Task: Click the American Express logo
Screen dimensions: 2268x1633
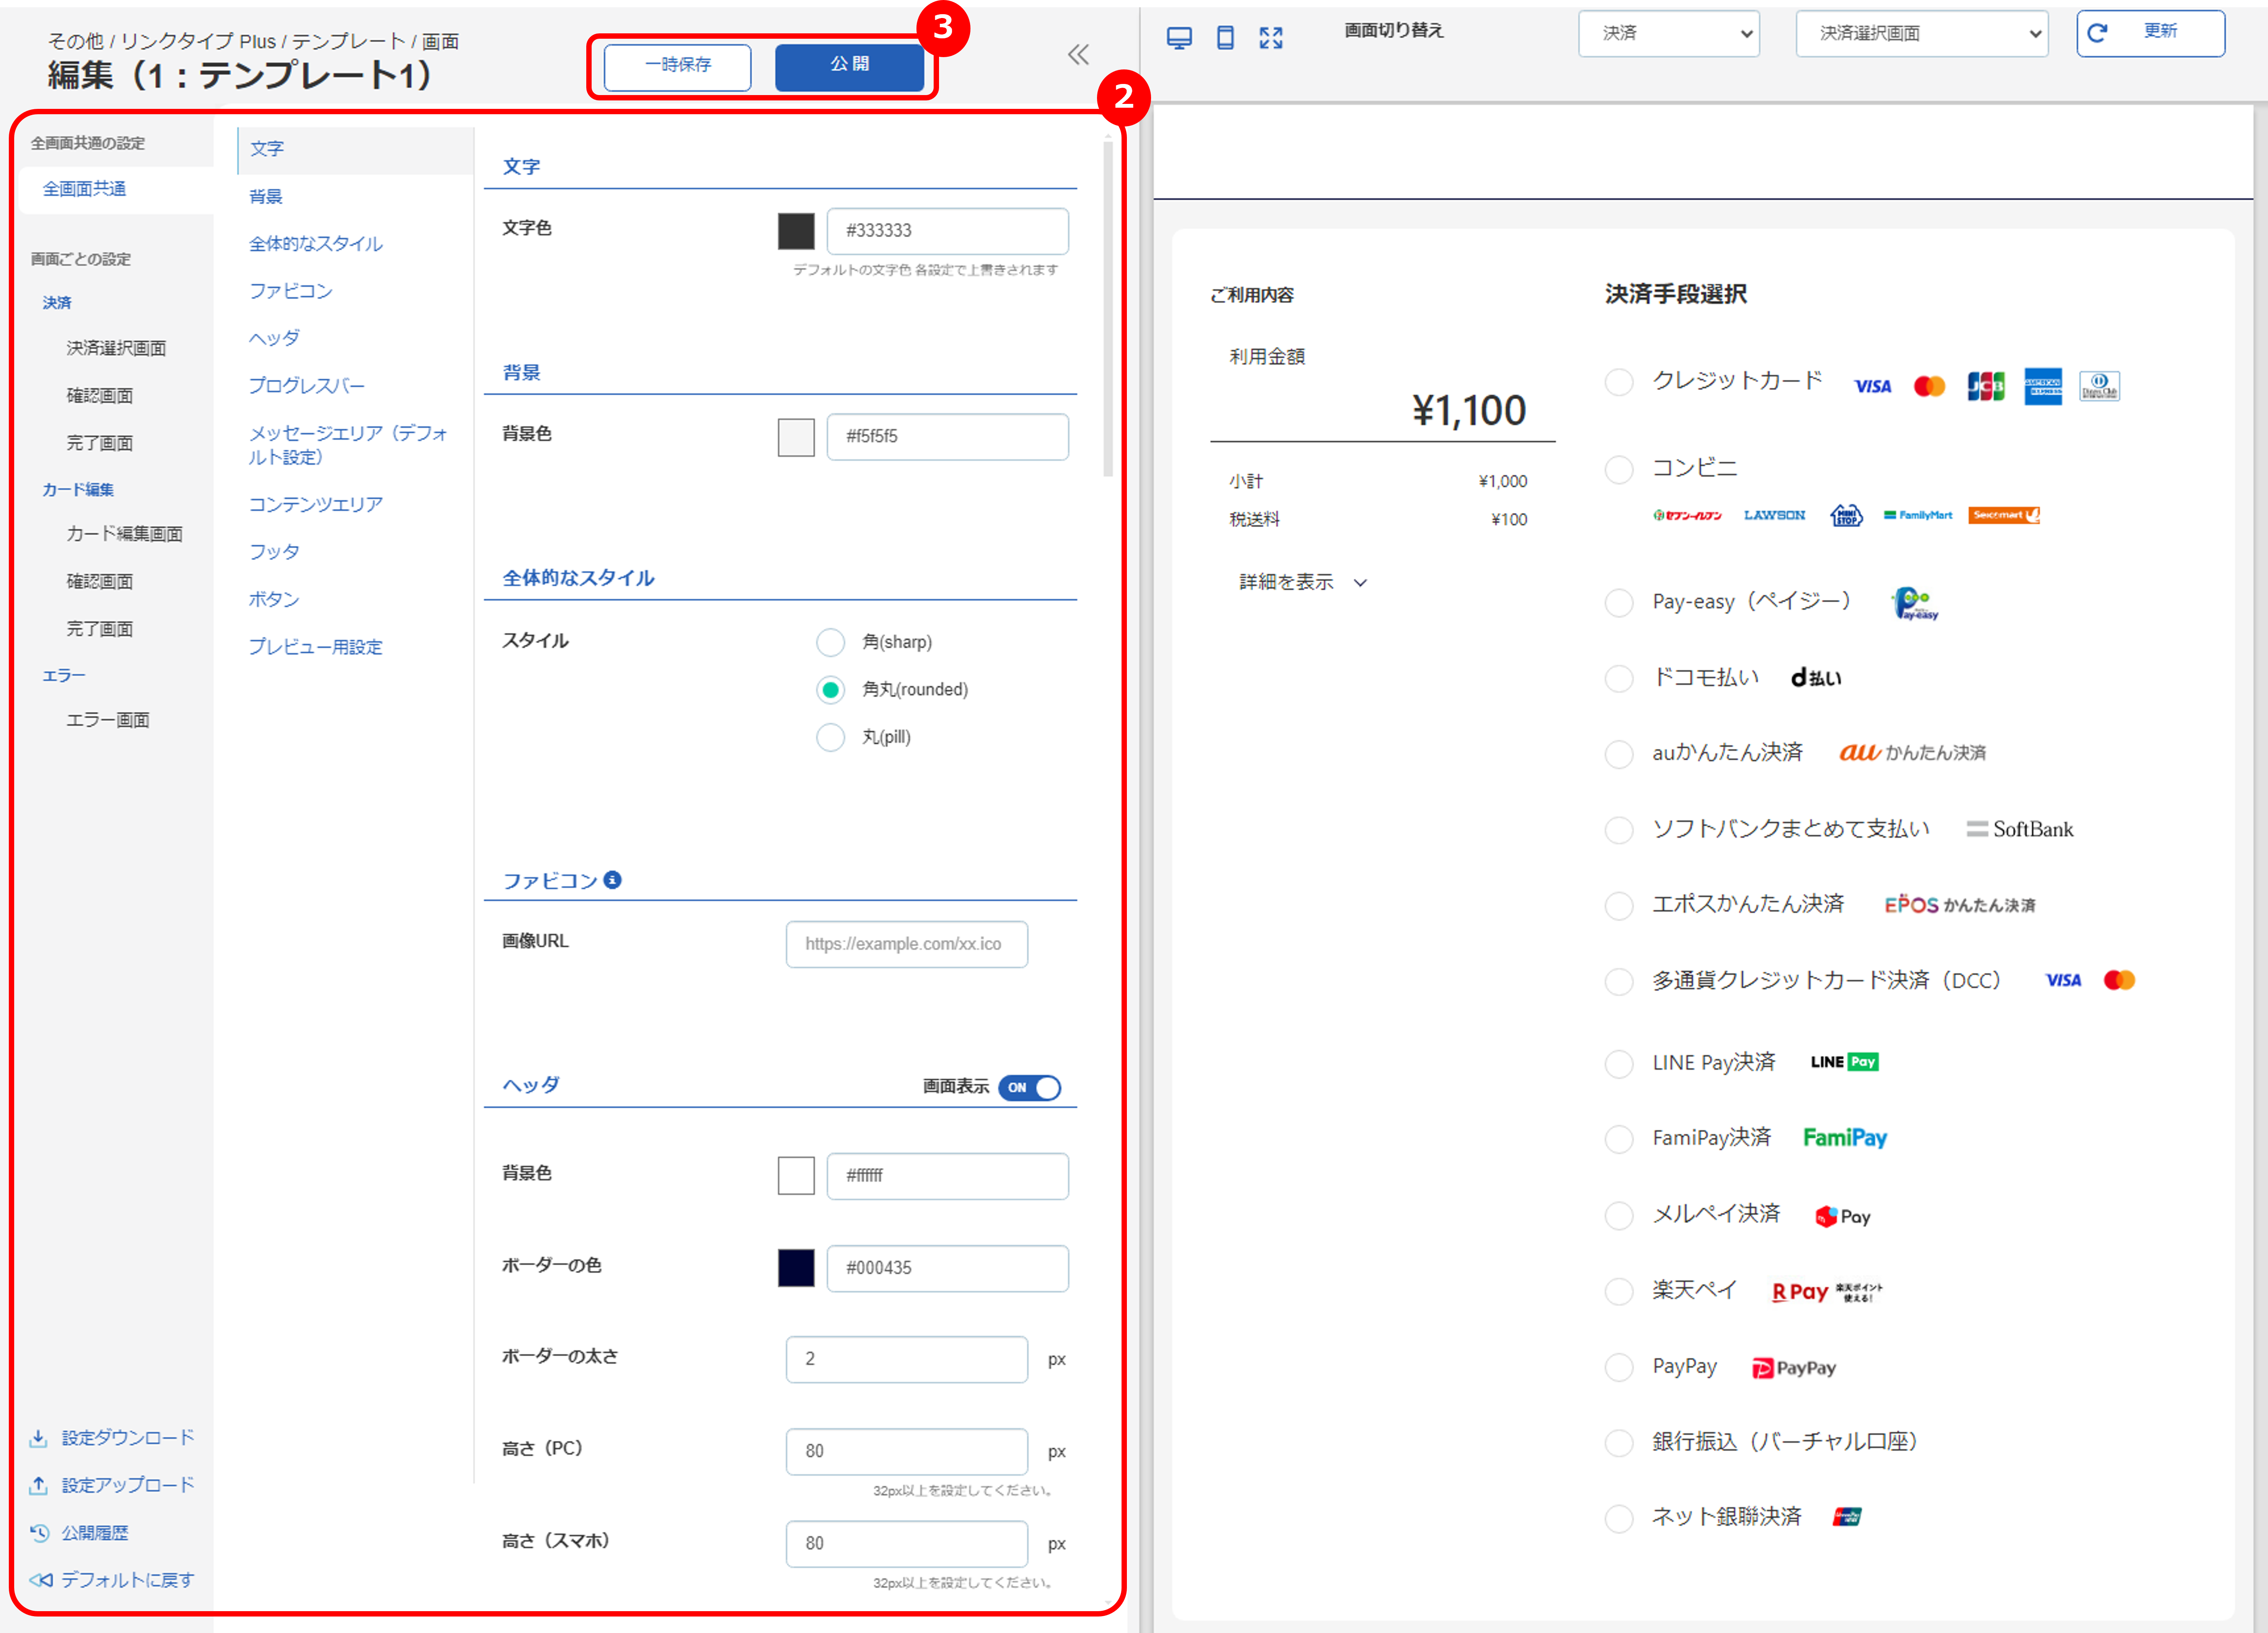Action: 2043,386
